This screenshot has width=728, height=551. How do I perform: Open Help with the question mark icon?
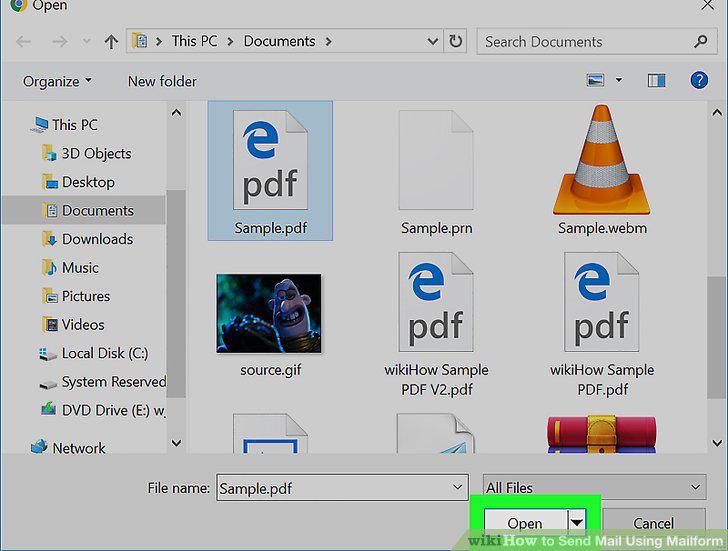(x=699, y=80)
